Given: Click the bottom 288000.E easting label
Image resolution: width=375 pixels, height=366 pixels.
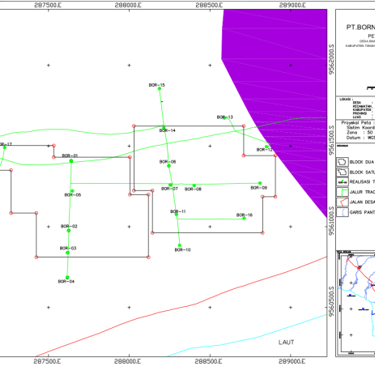Looking at the screenshot, I should click(128, 361).
